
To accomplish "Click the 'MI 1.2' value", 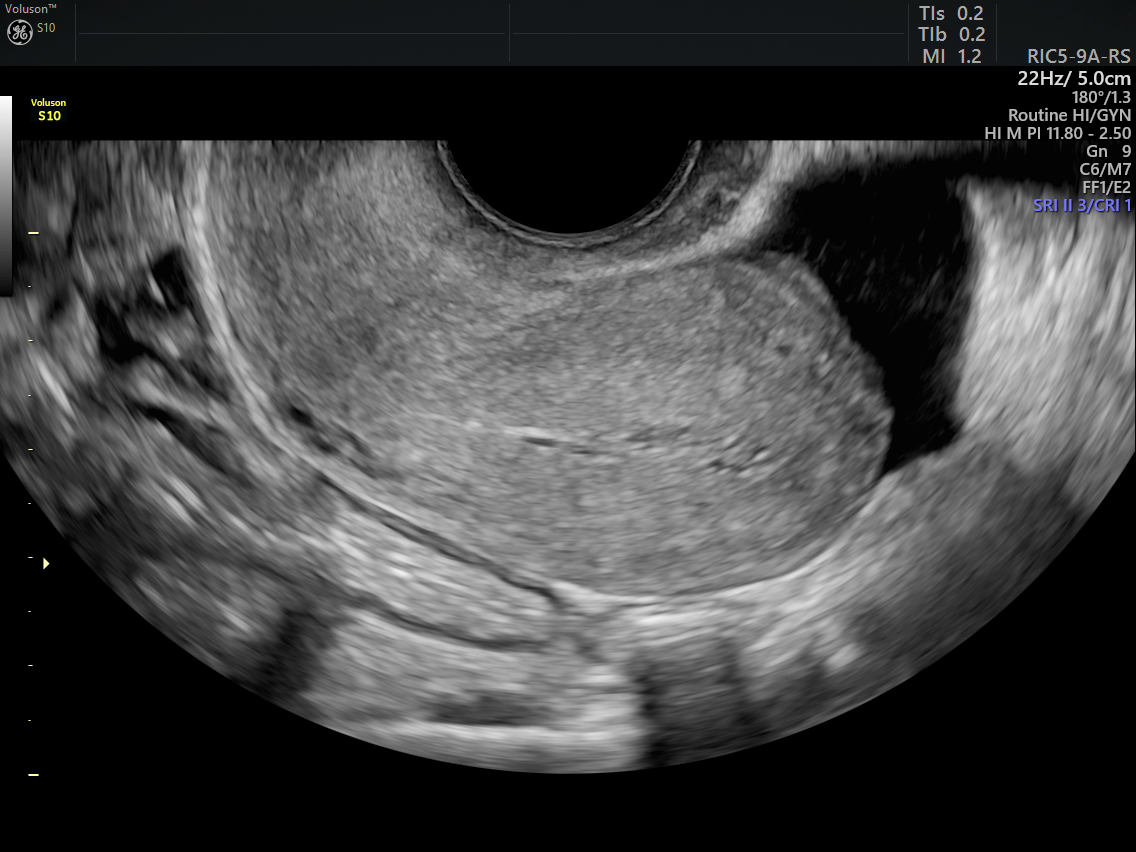I will pyautogui.click(x=952, y=56).
